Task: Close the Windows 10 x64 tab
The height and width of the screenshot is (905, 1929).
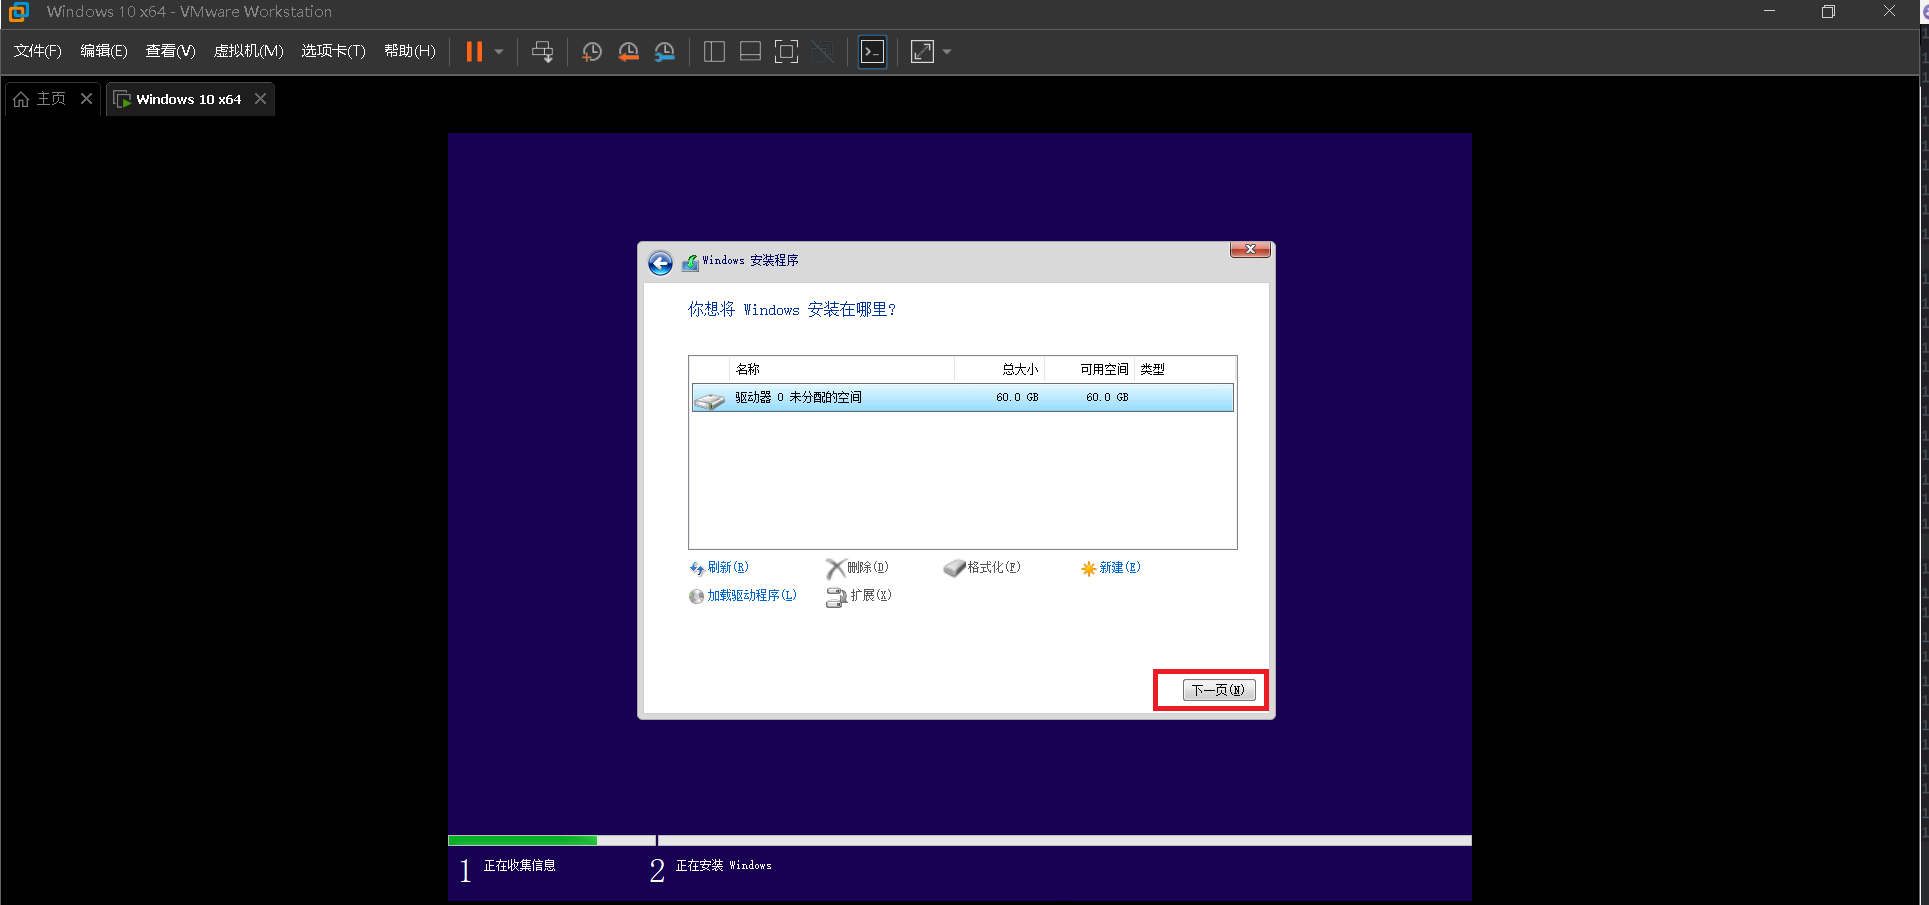Action: pyautogui.click(x=260, y=98)
